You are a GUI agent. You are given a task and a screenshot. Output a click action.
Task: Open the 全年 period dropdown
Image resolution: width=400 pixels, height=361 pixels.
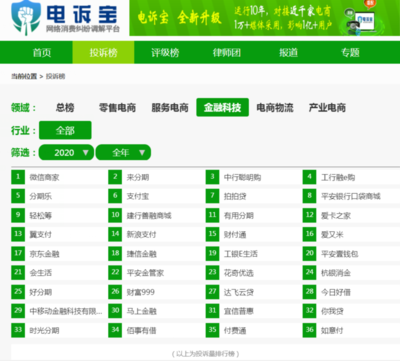tap(123, 153)
